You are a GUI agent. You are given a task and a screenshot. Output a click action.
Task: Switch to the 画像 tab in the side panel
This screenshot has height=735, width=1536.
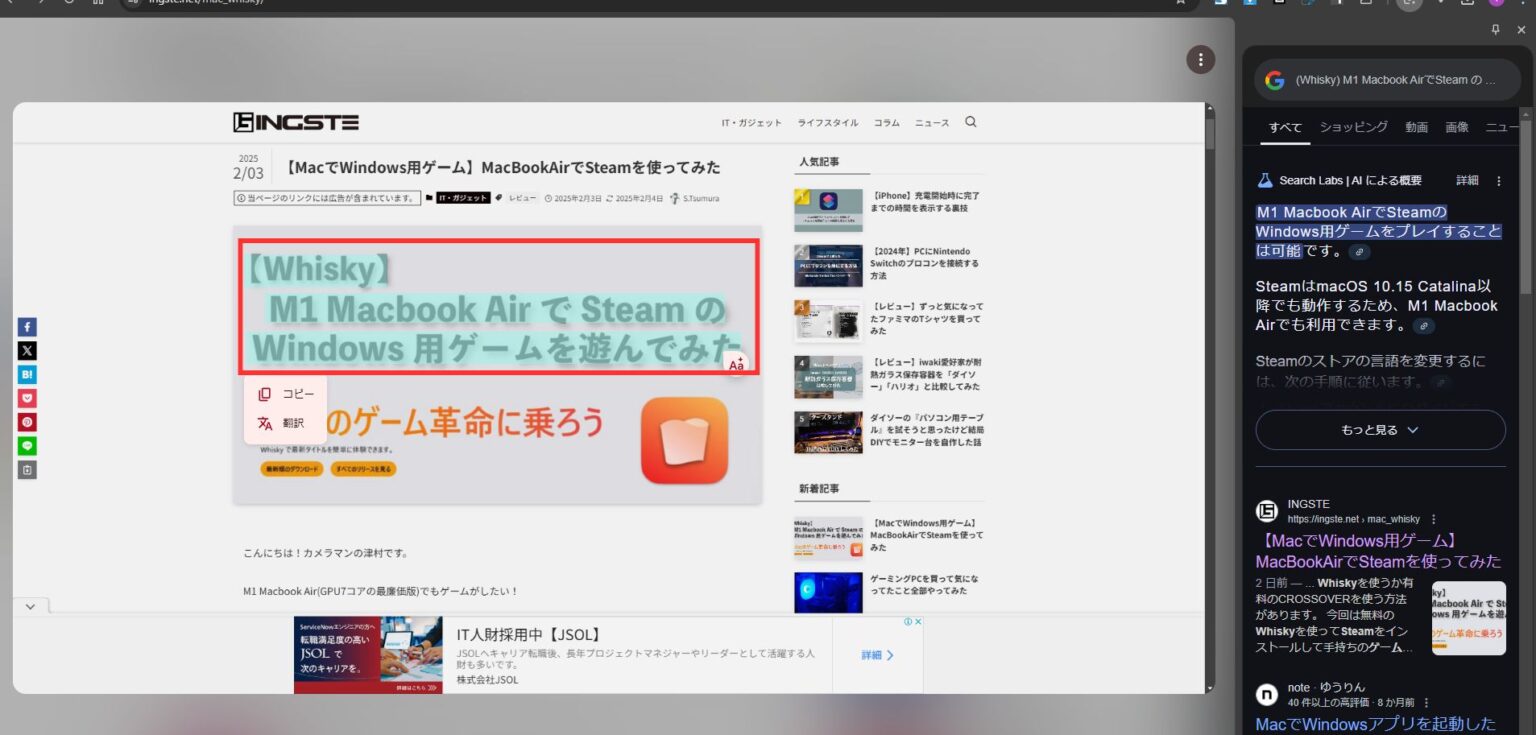[1456, 127]
